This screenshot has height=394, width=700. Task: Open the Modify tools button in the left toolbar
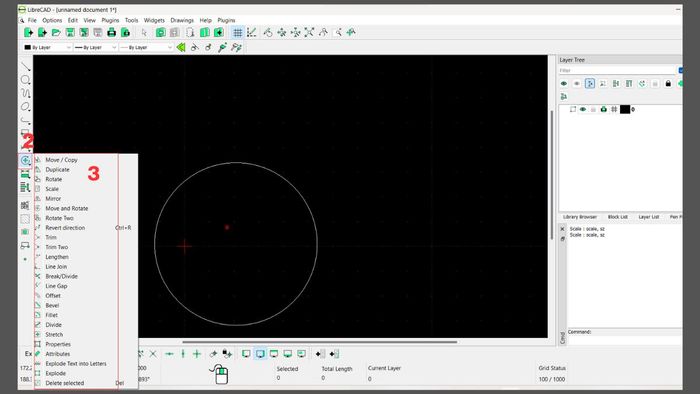coord(25,160)
